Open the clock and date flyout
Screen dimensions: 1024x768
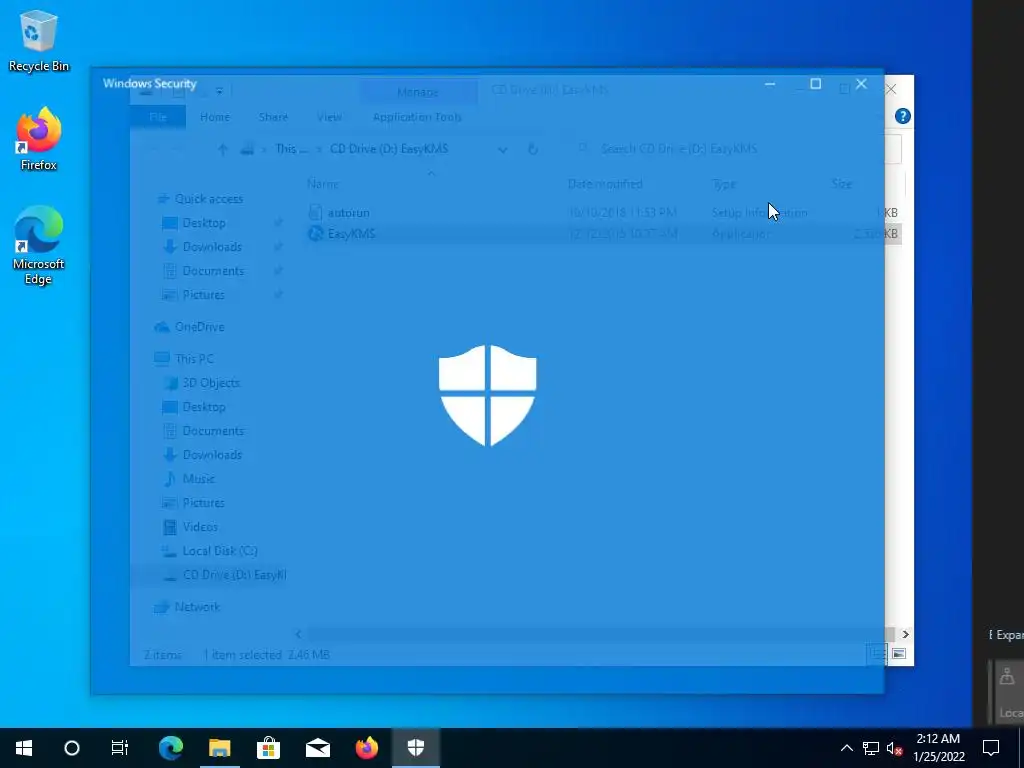coord(938,748)
